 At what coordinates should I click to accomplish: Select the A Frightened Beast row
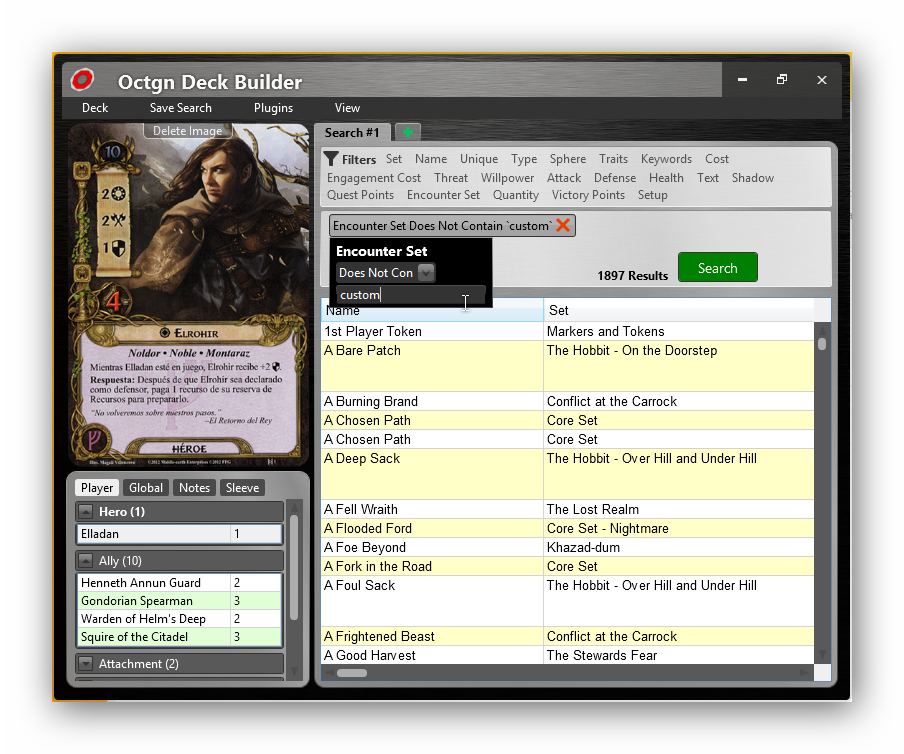coord(567,636)
